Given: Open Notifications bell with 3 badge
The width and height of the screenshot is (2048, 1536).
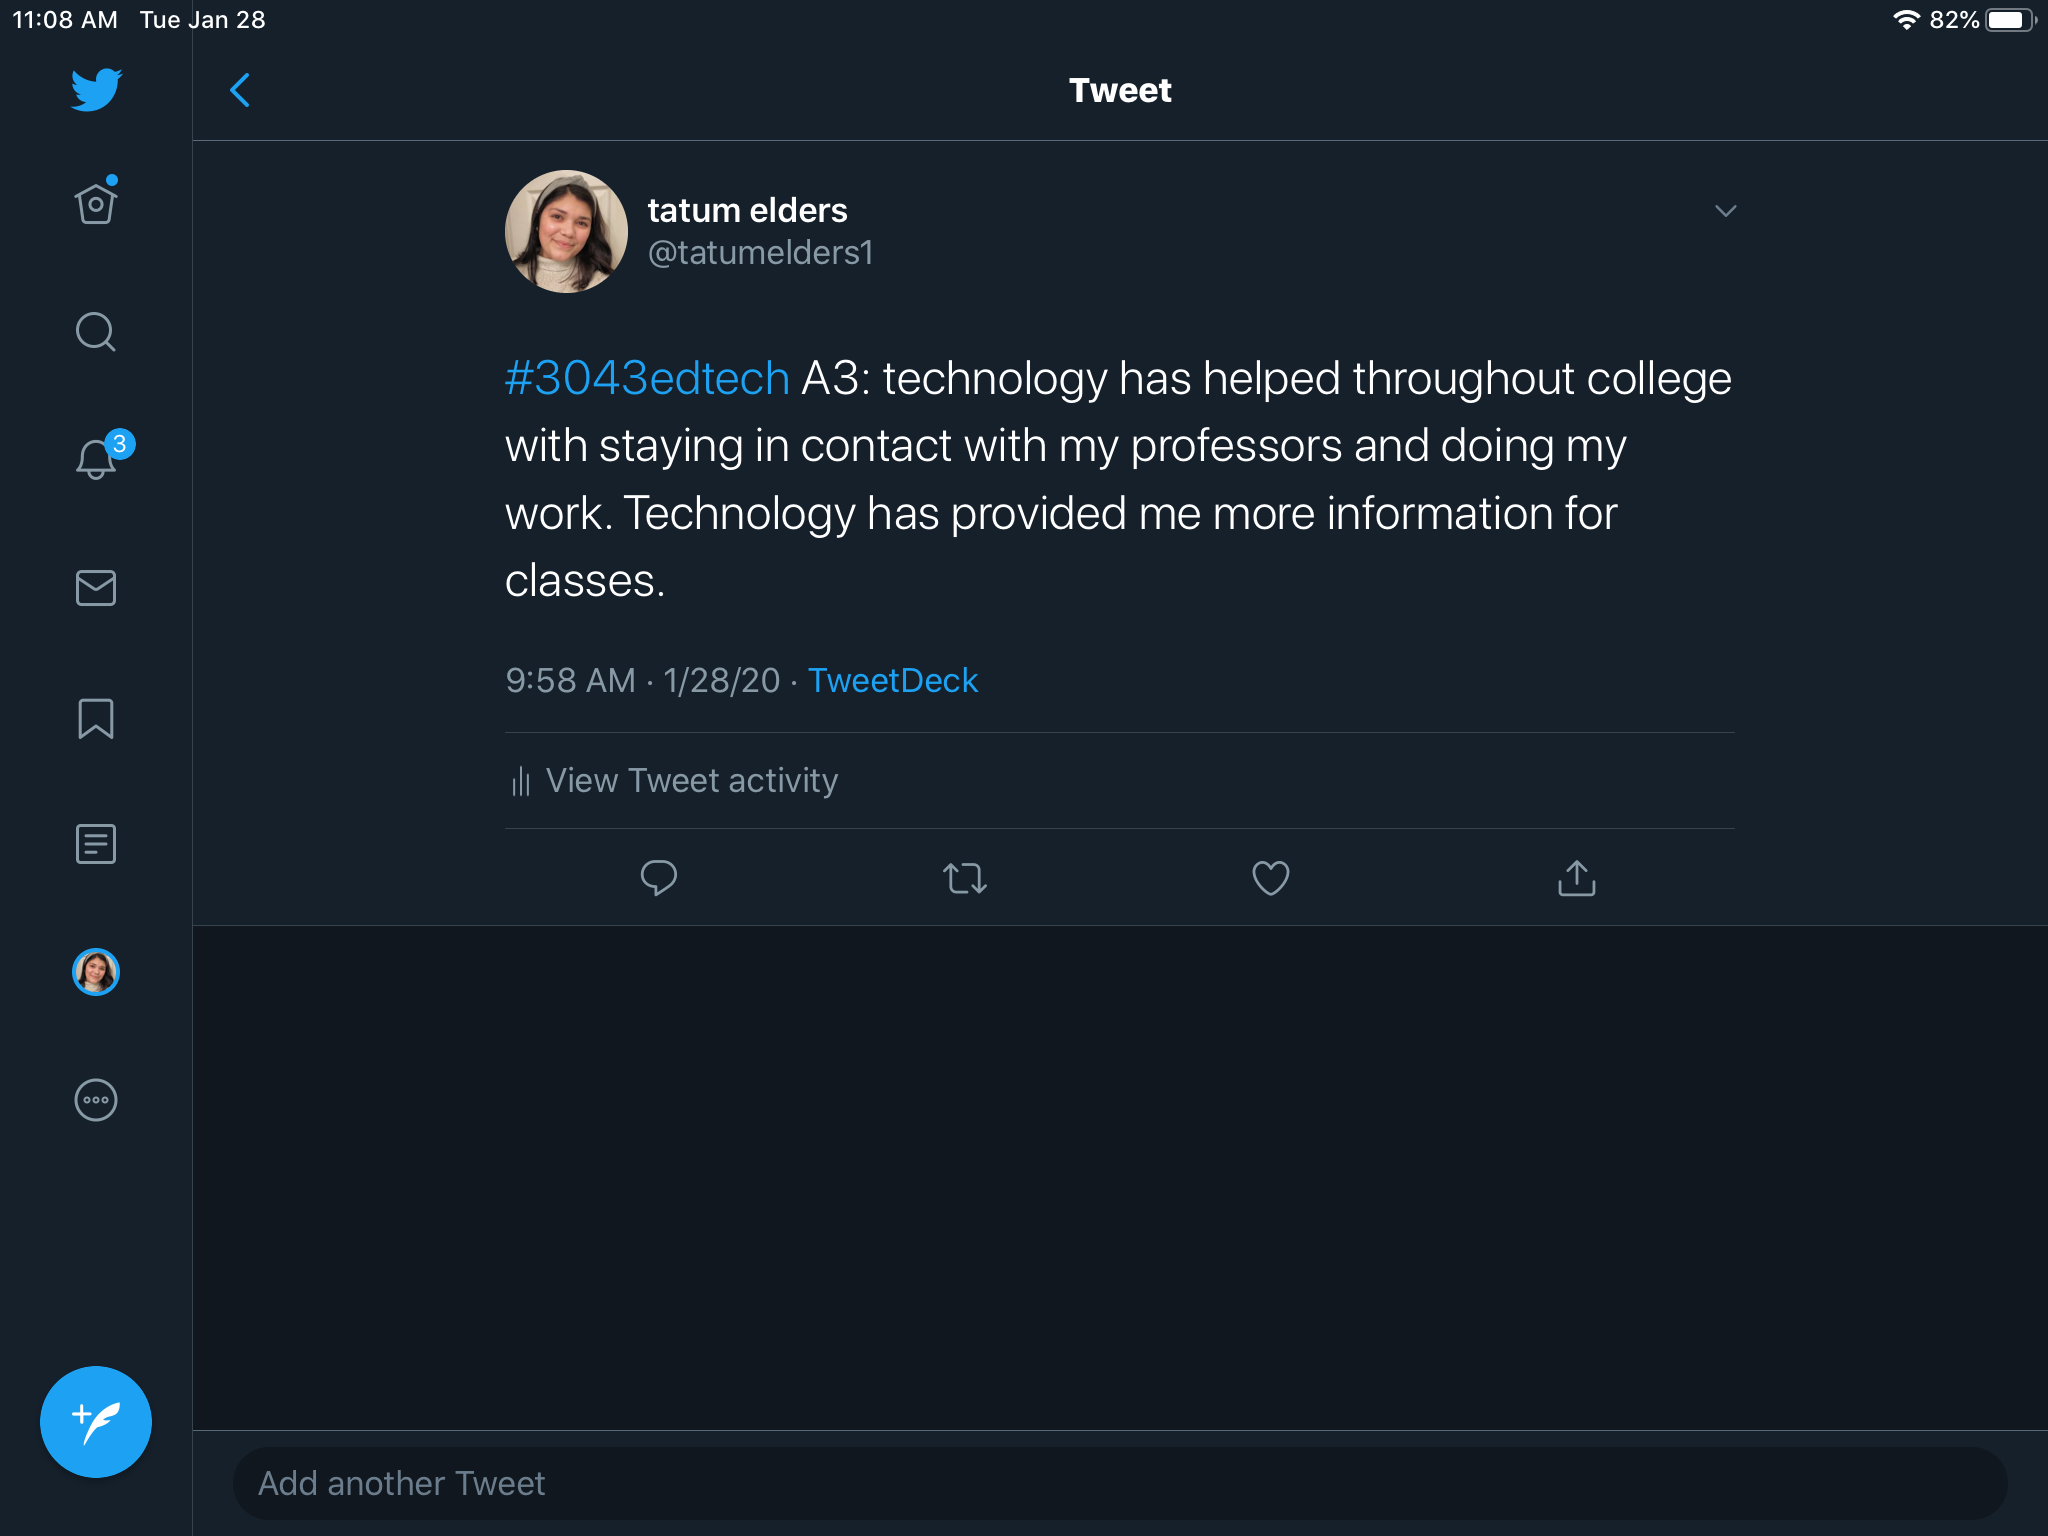Looking at the screenshot, I should point(97,459).
